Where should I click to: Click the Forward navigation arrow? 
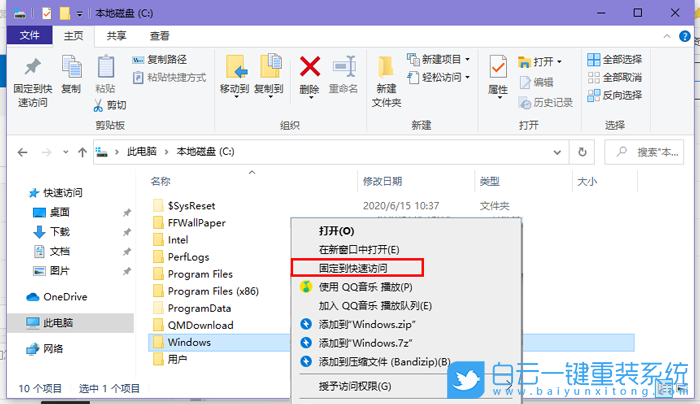click(x=46, y=153)
